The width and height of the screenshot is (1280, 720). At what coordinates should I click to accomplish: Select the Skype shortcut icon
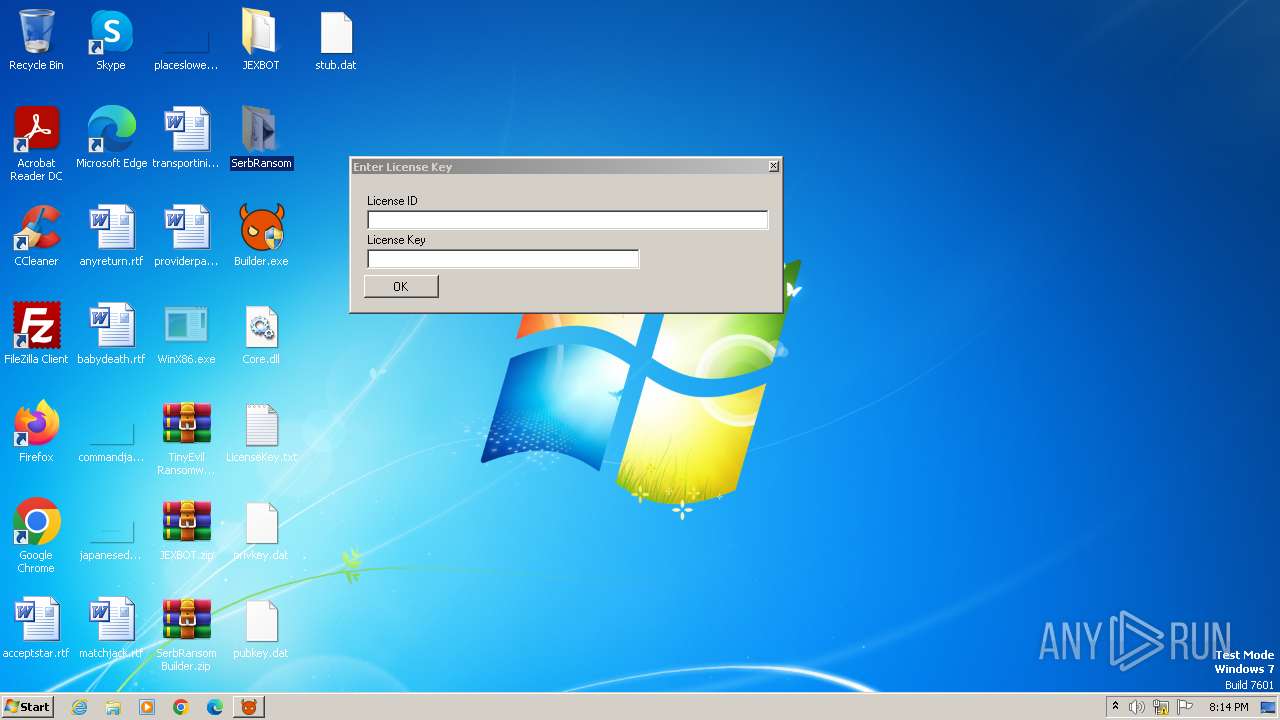pyautogui.click(x=111, y=41)
